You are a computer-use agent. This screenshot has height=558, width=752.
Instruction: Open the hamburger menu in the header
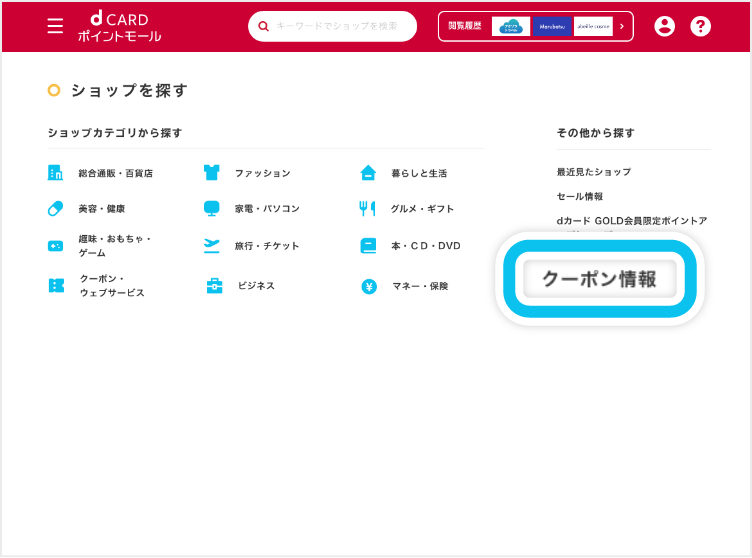(55, 26)
